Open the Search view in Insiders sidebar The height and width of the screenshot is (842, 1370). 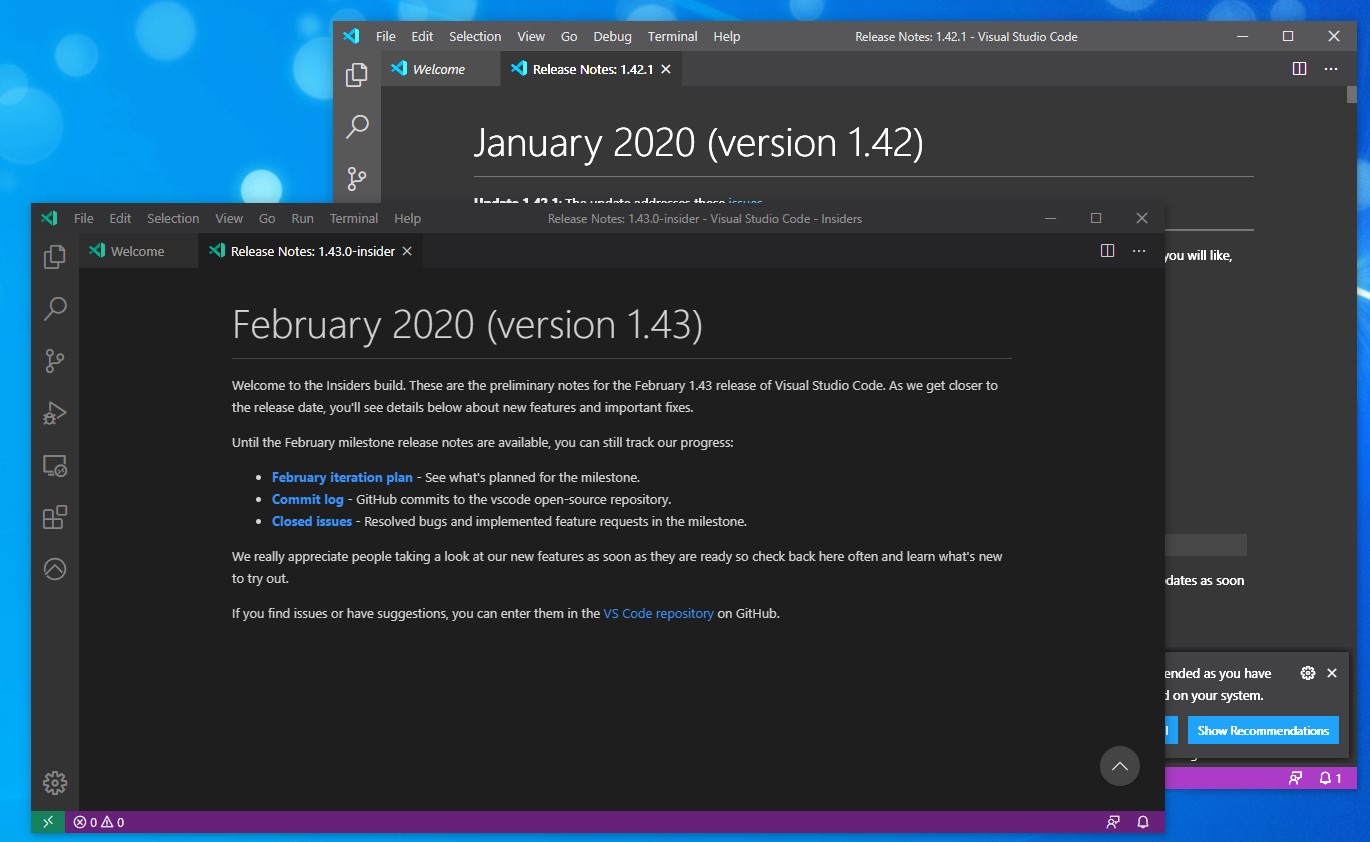point(54,308)
